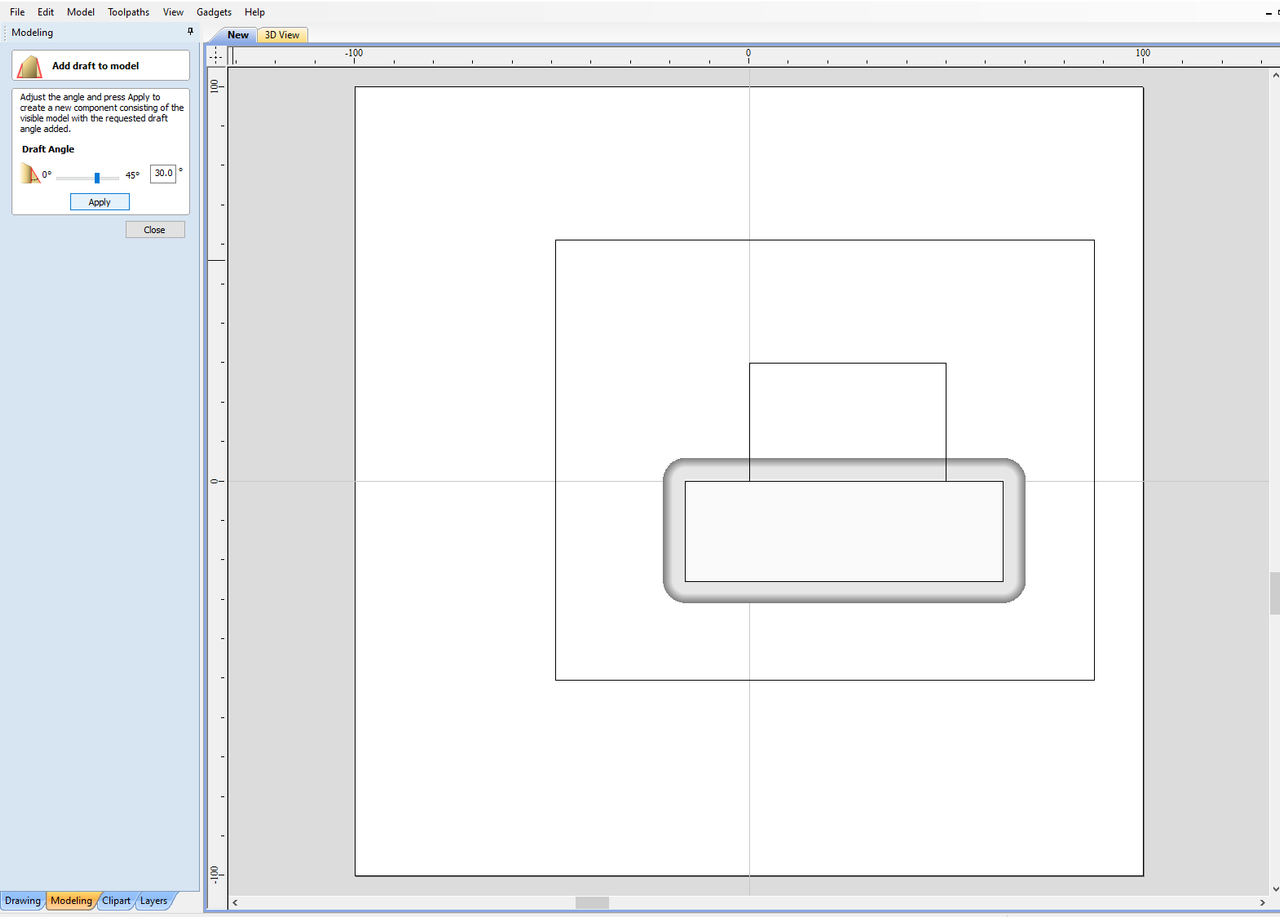This screenshot has width=1280, height=917.
Task: Click the vertical scrollbar thumb
Action: click(x=1275, y=594)
